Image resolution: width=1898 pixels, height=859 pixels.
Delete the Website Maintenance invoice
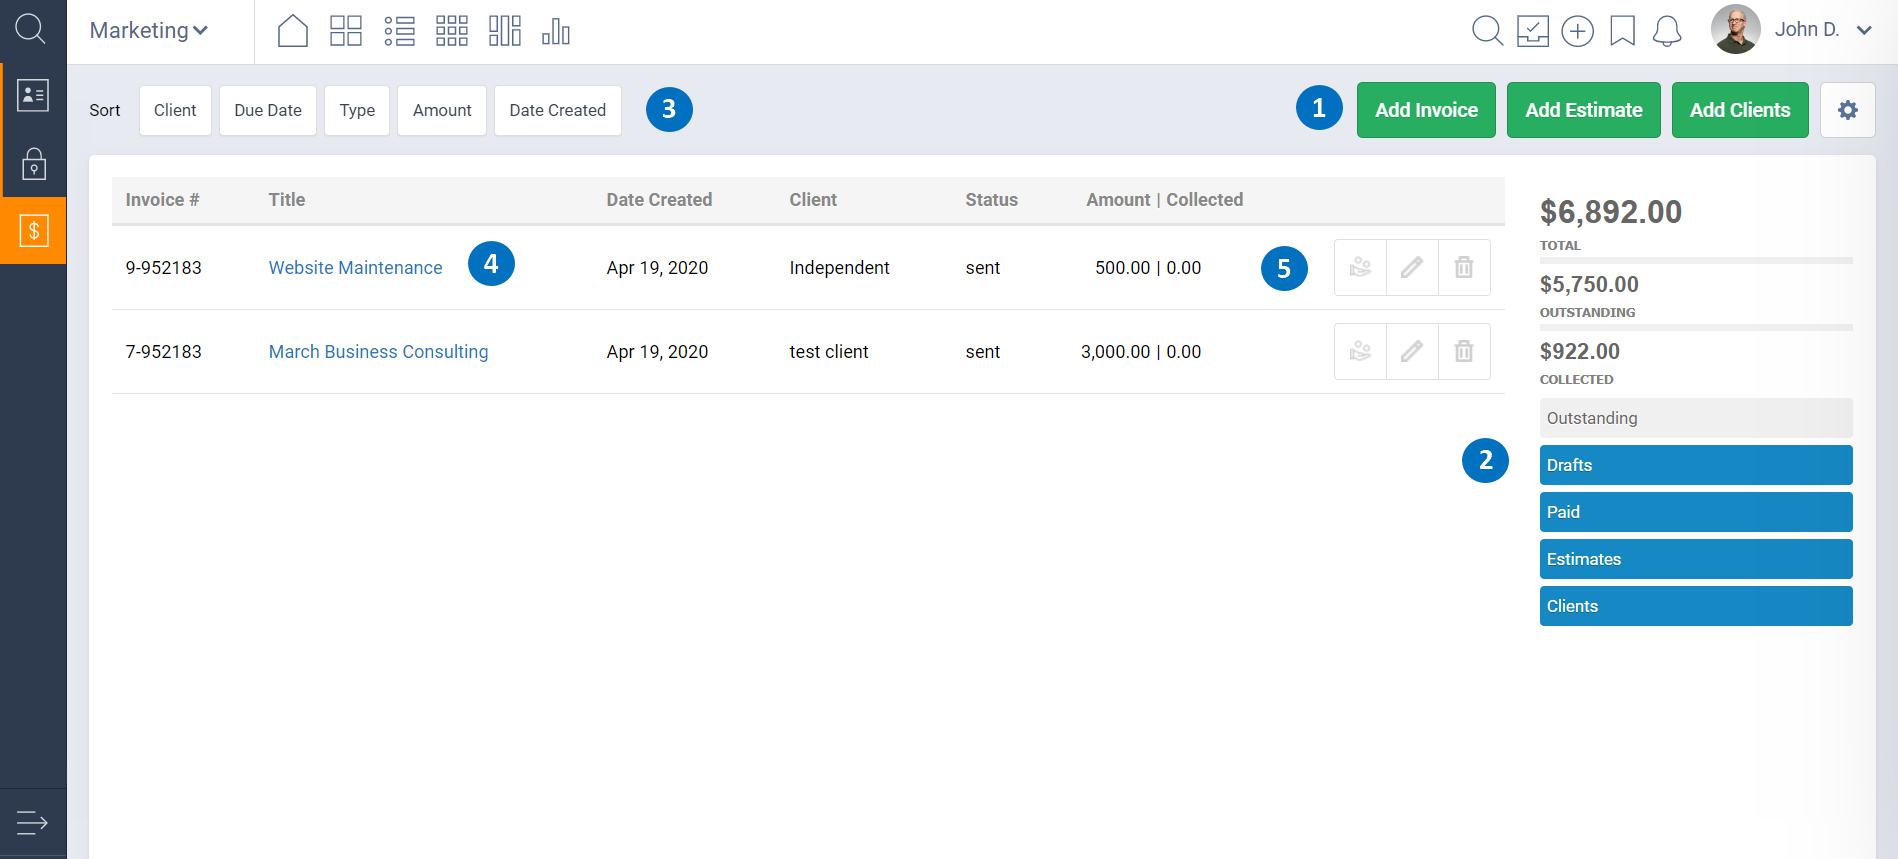pos(1463,268)
